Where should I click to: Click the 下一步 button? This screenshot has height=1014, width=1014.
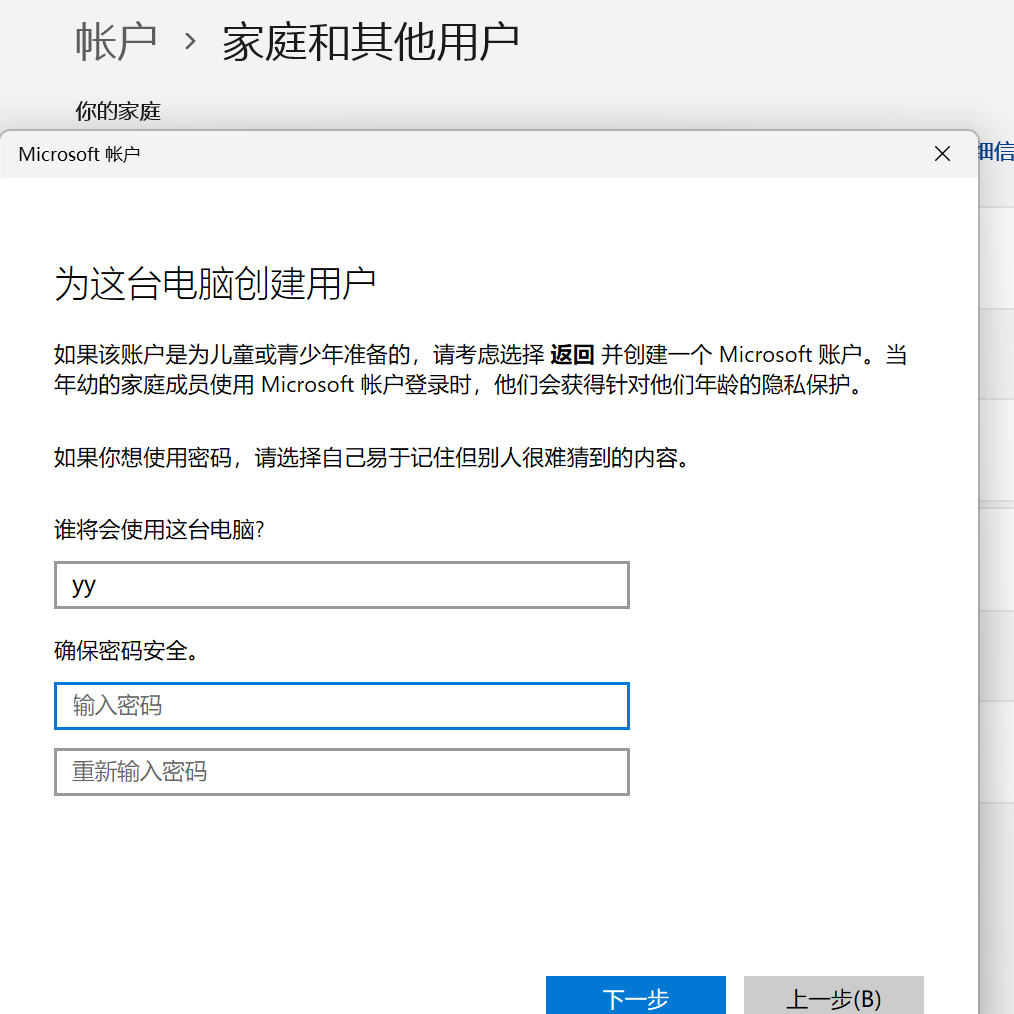pos(636,996)
